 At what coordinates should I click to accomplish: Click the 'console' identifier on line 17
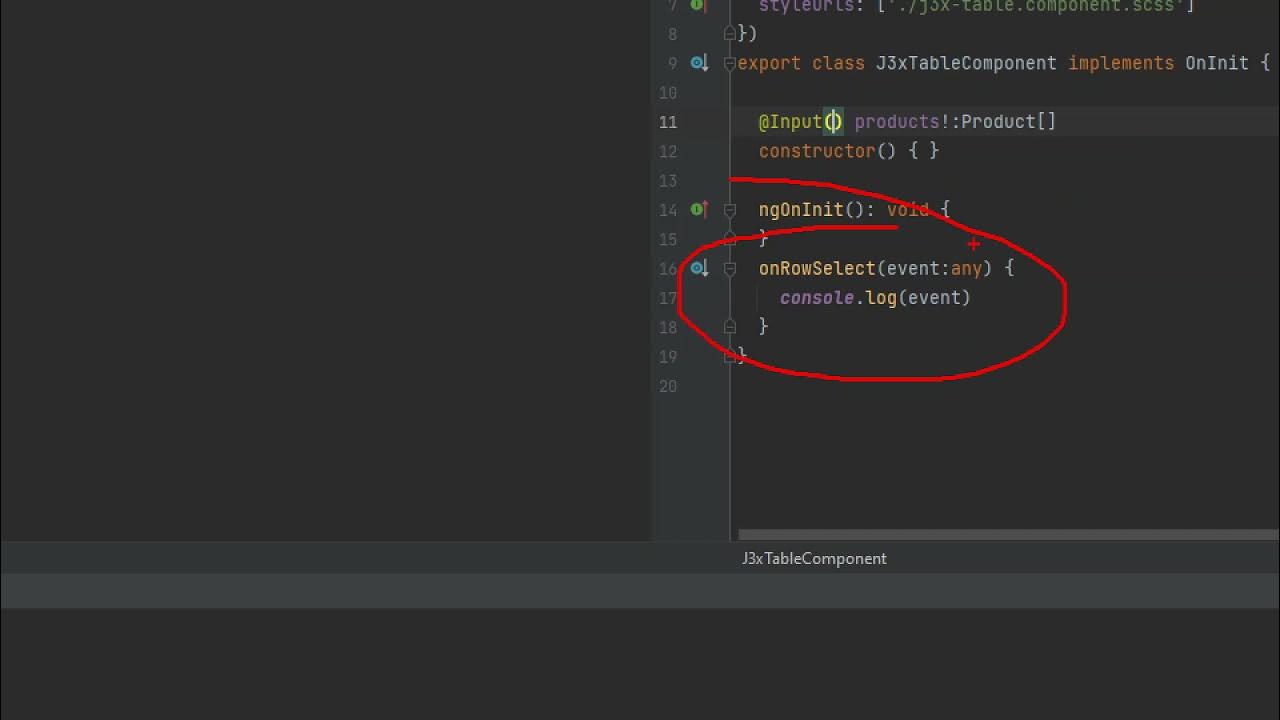(817, 298)
